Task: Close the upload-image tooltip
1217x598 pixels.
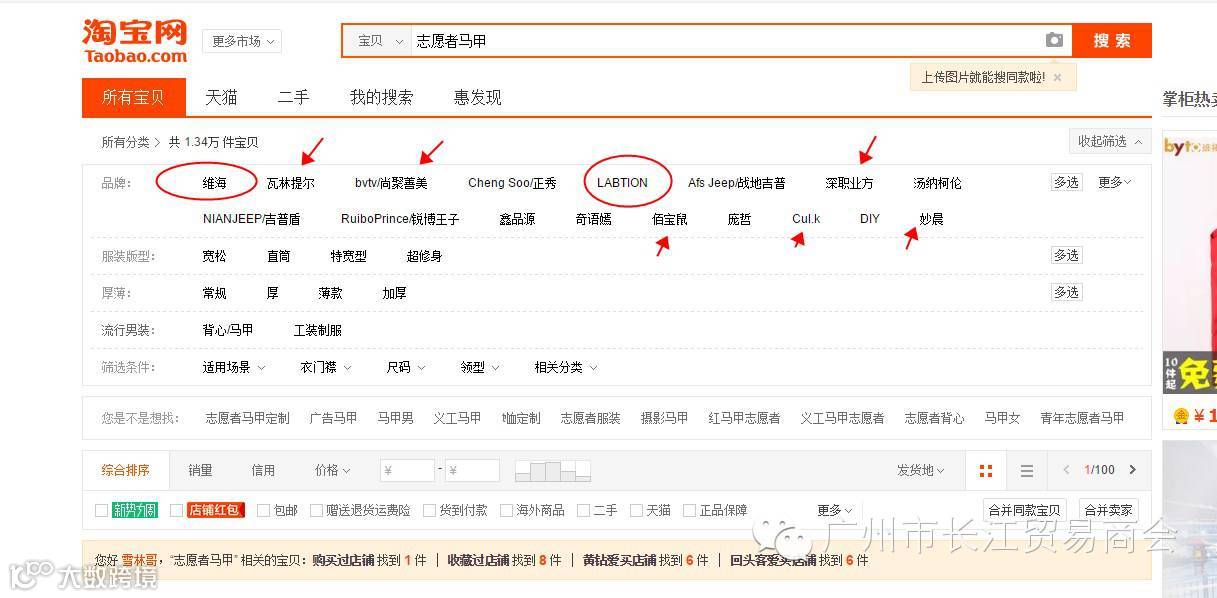Action: (x=1057, y=77)
